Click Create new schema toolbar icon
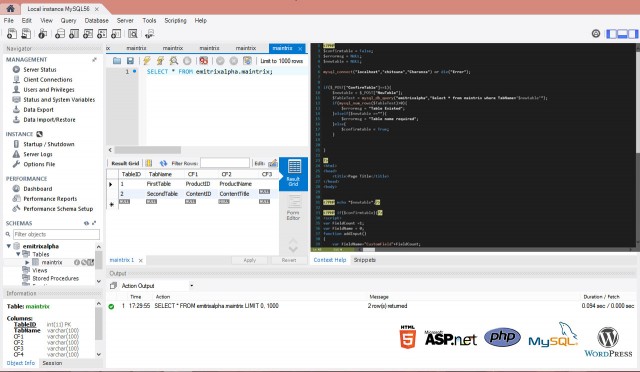640x372 pixels. click(60, 34)
